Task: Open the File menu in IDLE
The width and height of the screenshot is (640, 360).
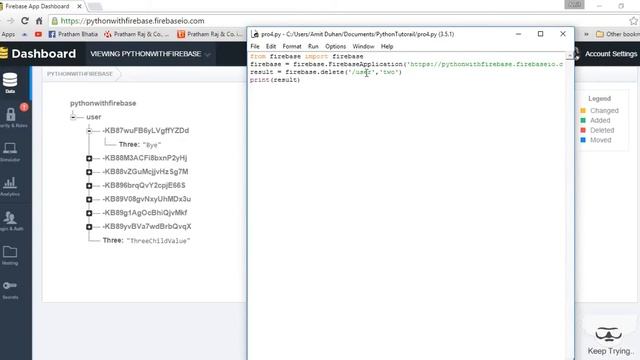Action: tap(255, 47)
